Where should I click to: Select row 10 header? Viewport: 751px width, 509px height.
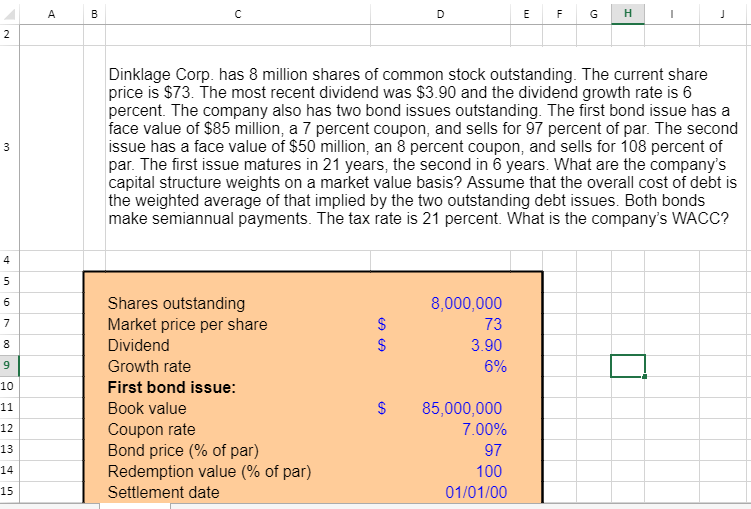[x=9, y=387]
